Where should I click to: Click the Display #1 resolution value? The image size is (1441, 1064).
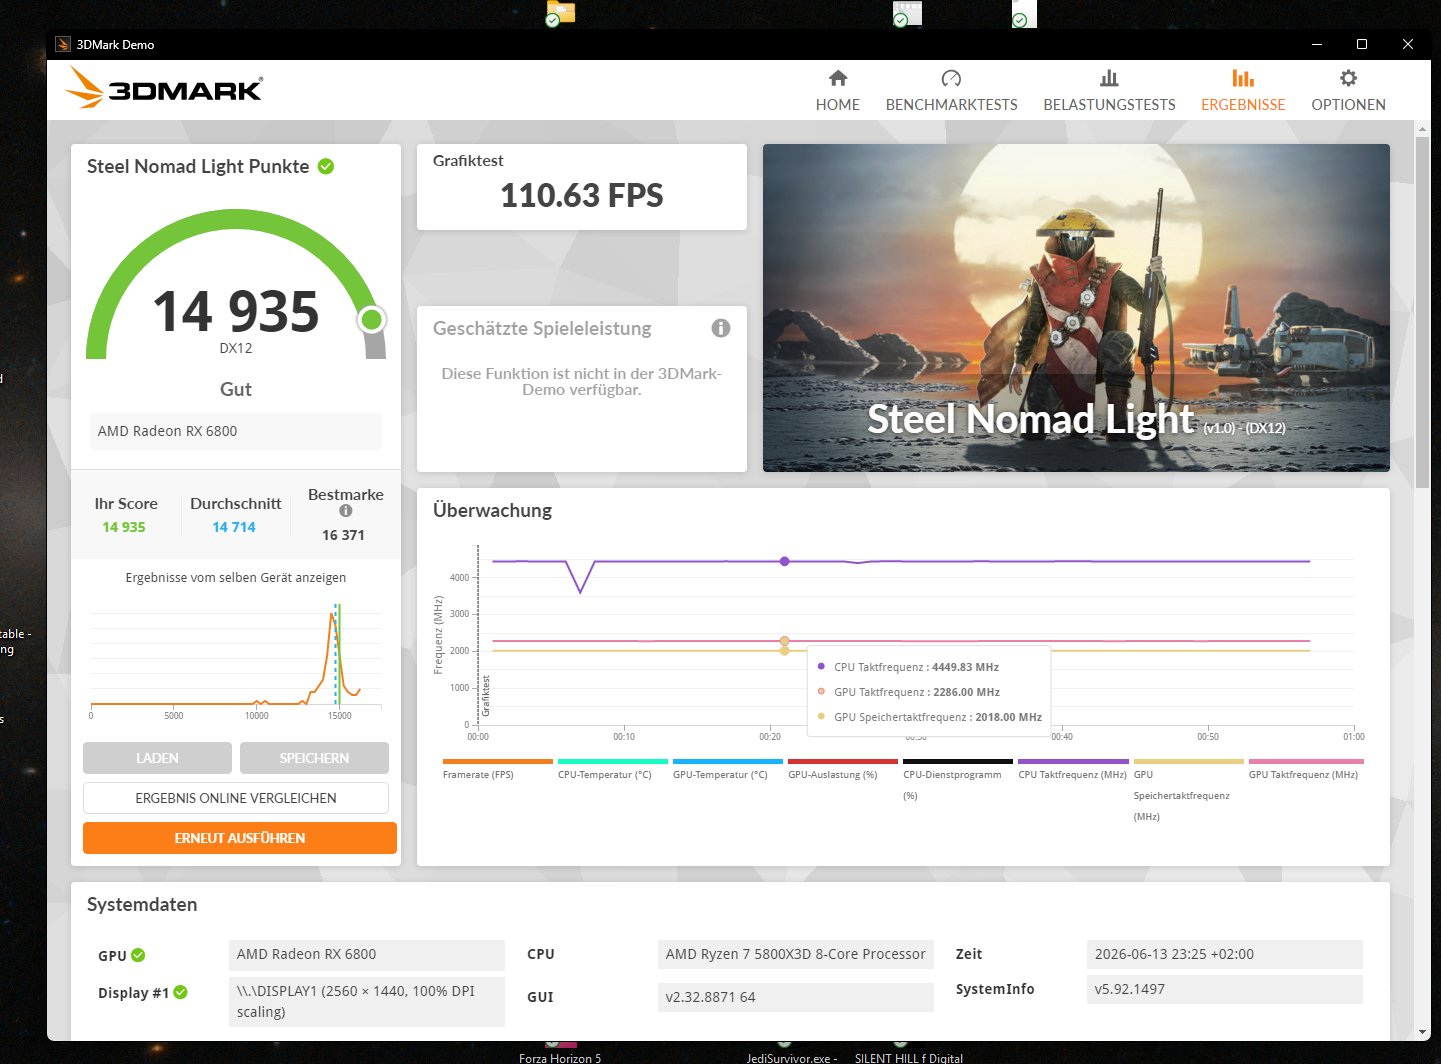click(x=367, y=1002)
